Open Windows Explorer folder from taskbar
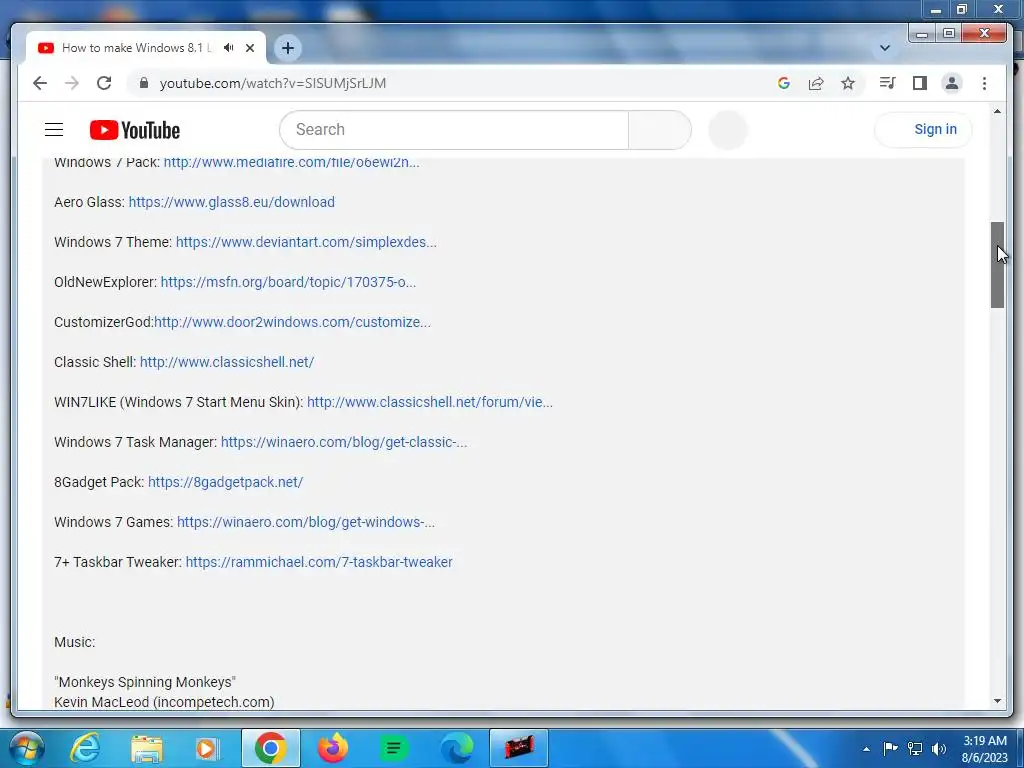Screen dimensions: 1024x768 pyautogui.click(x=147, y=748)
